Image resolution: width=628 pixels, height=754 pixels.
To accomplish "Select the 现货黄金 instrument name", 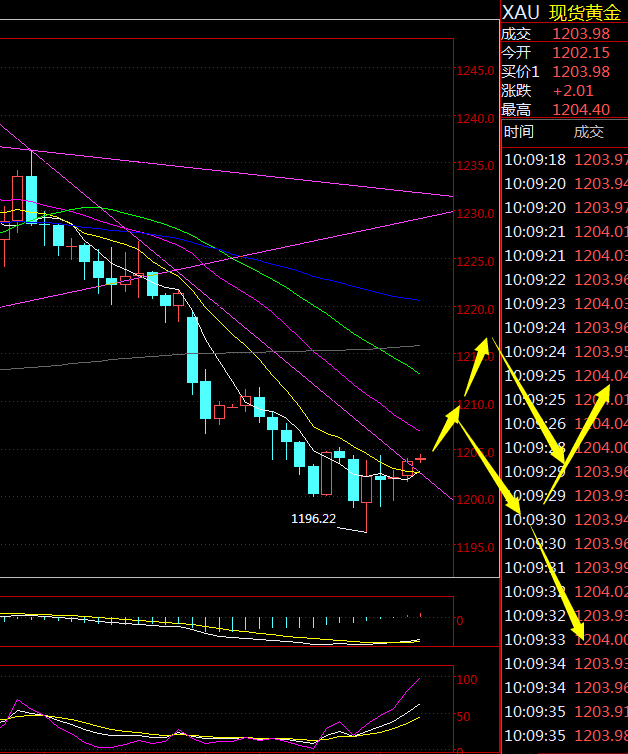I will pos(585,13).
